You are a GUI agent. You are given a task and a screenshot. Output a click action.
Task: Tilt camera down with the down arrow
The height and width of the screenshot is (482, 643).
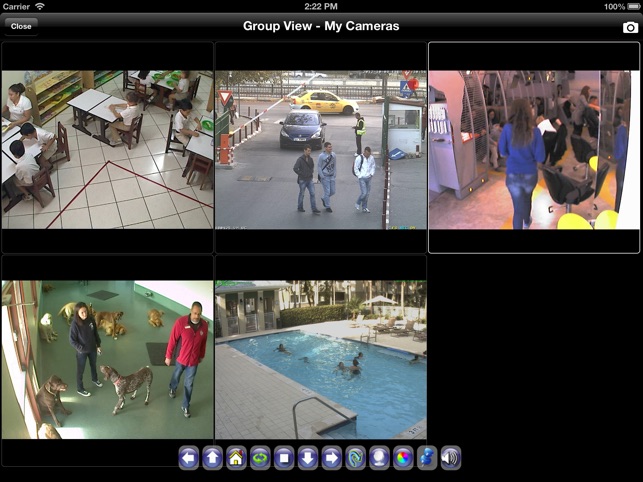coord(308,458)
